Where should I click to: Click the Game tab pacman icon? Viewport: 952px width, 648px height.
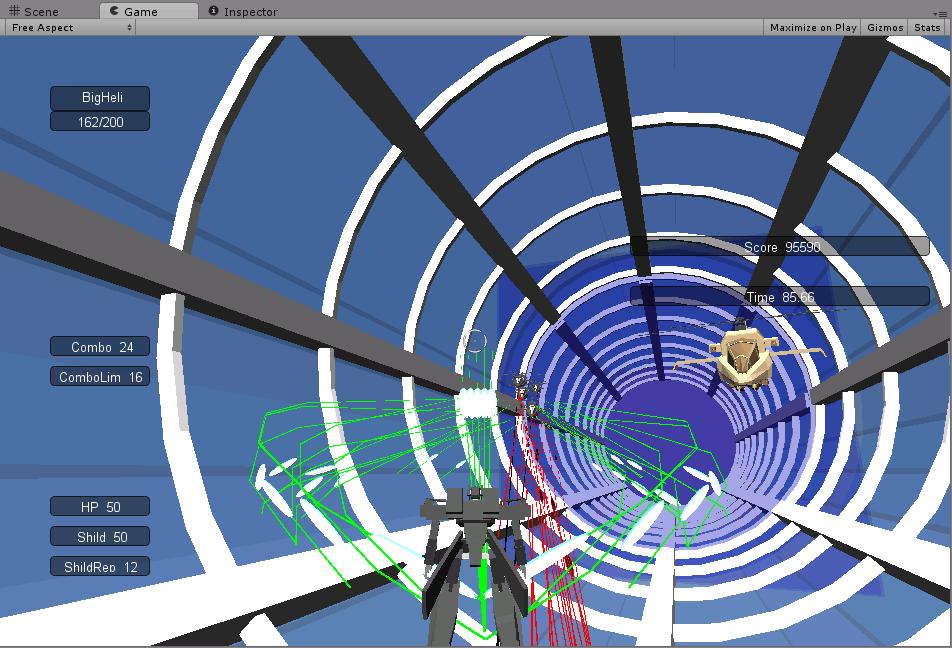pyautogui.click(x=114, y=11)
